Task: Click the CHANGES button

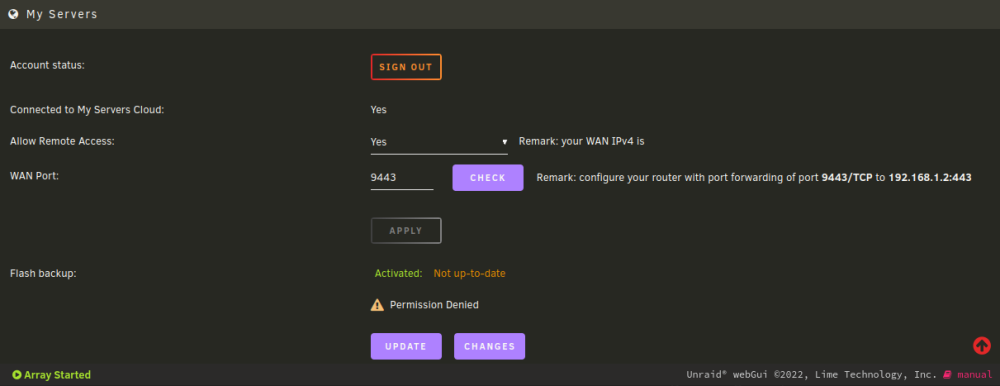Action: click(489, 346)
